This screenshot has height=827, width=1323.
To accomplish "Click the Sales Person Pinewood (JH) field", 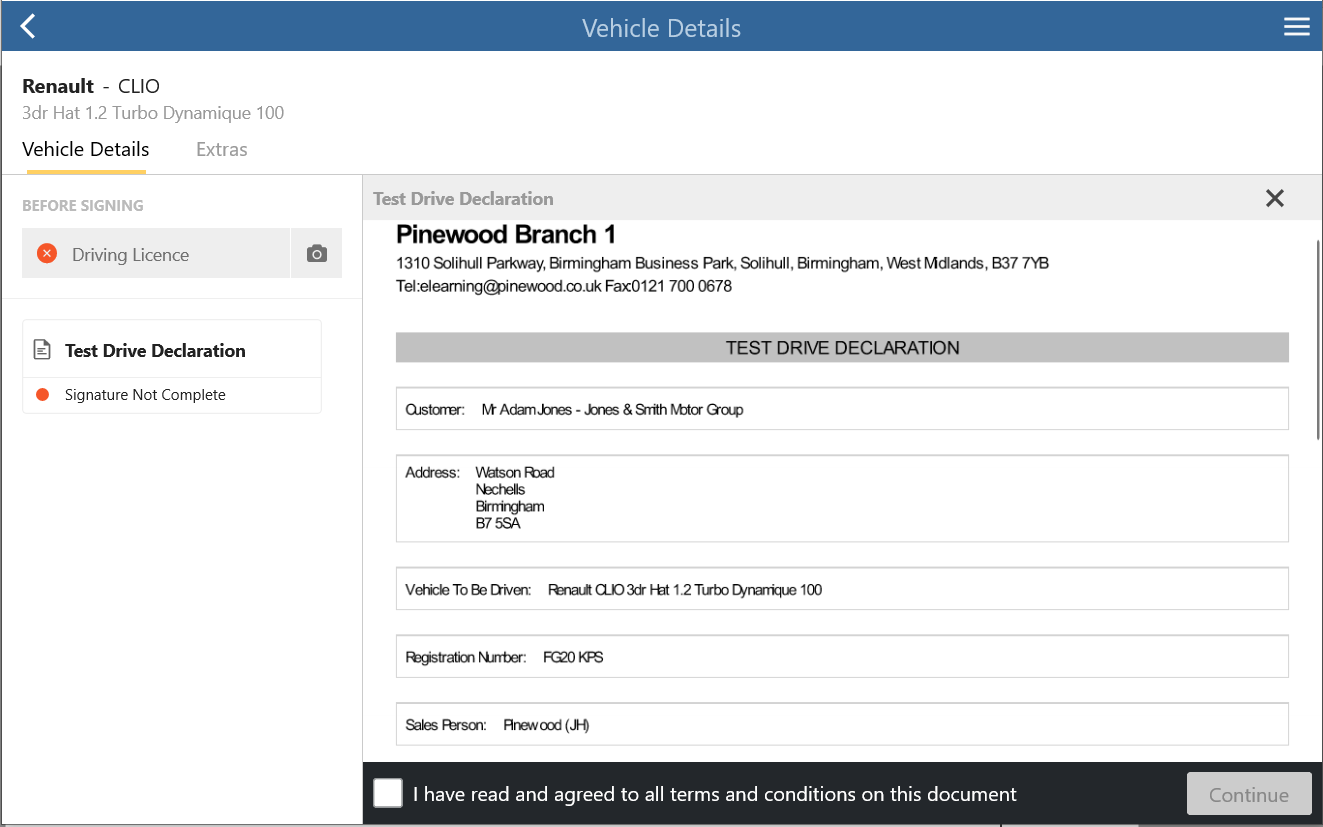I will coord(842,724).
